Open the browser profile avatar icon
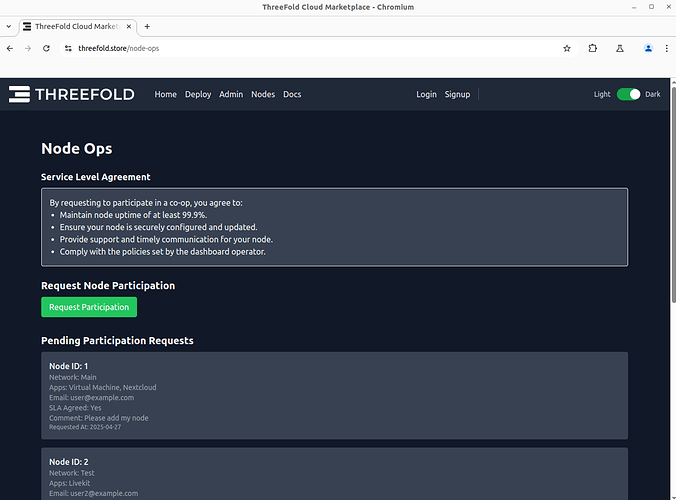Viewport: 676px width, 500px height. pos(648,48)
